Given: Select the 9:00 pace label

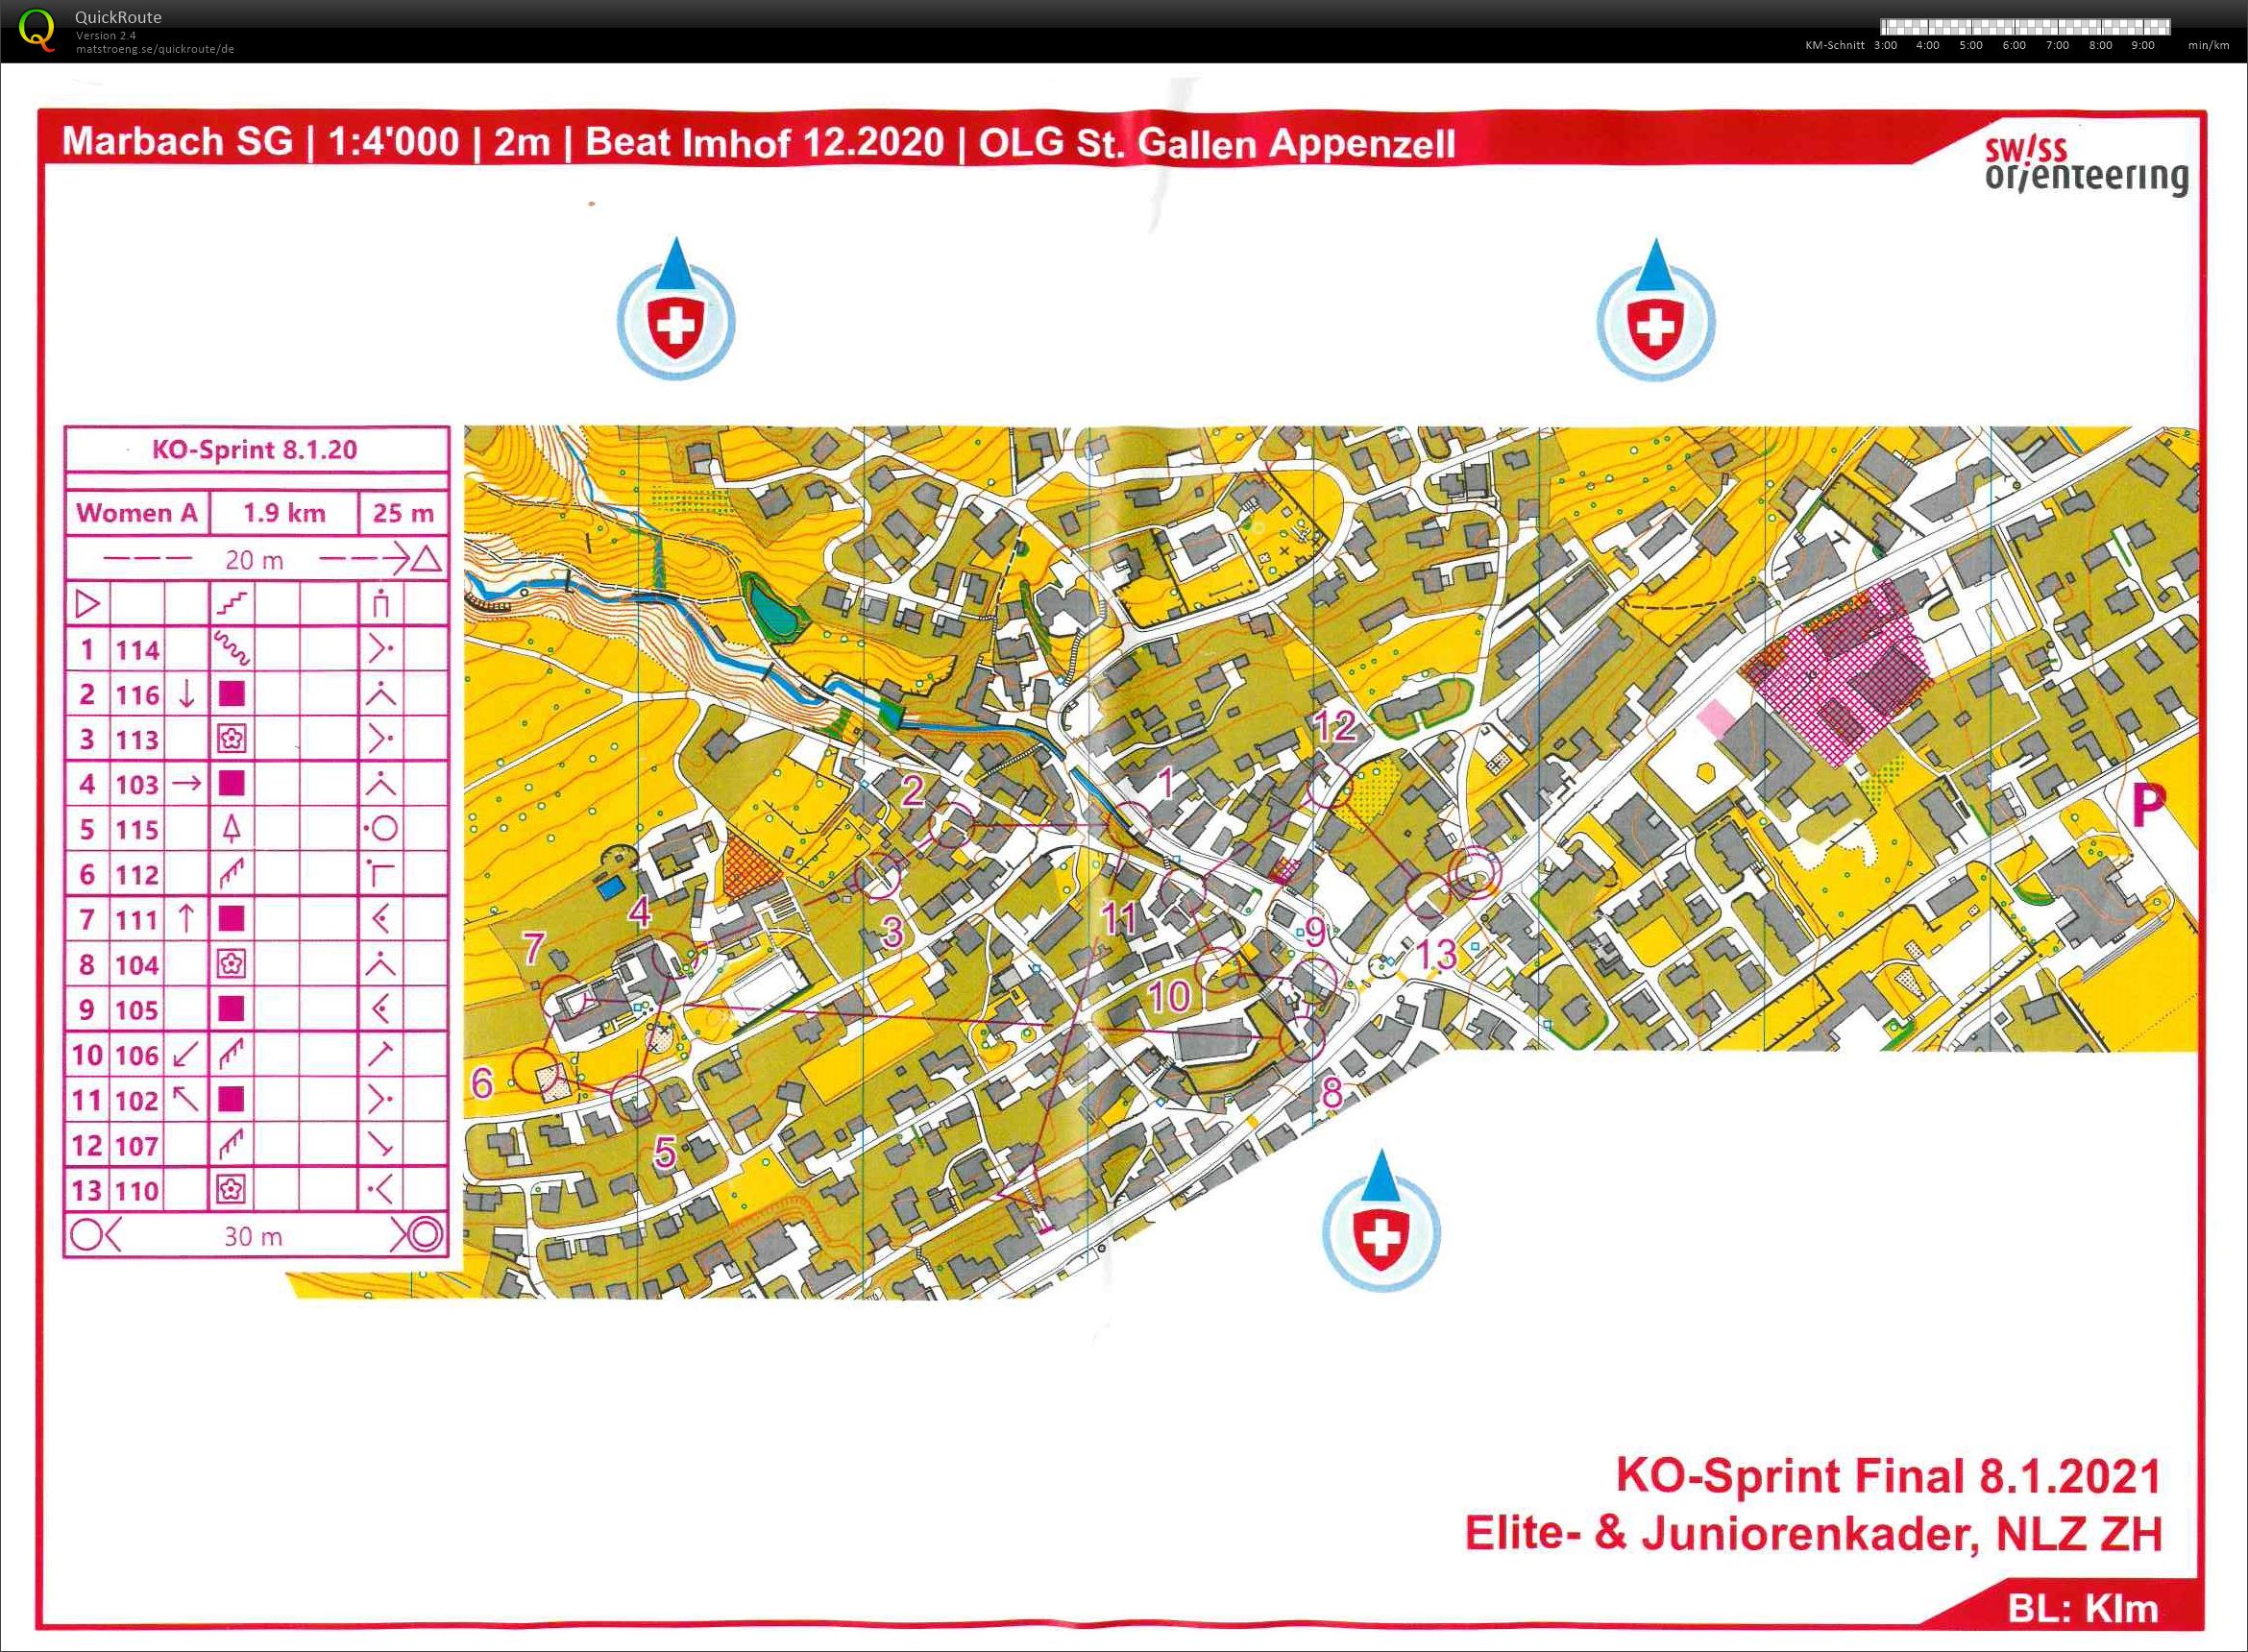Looking at the screenshot, I should click(2143, 45).
